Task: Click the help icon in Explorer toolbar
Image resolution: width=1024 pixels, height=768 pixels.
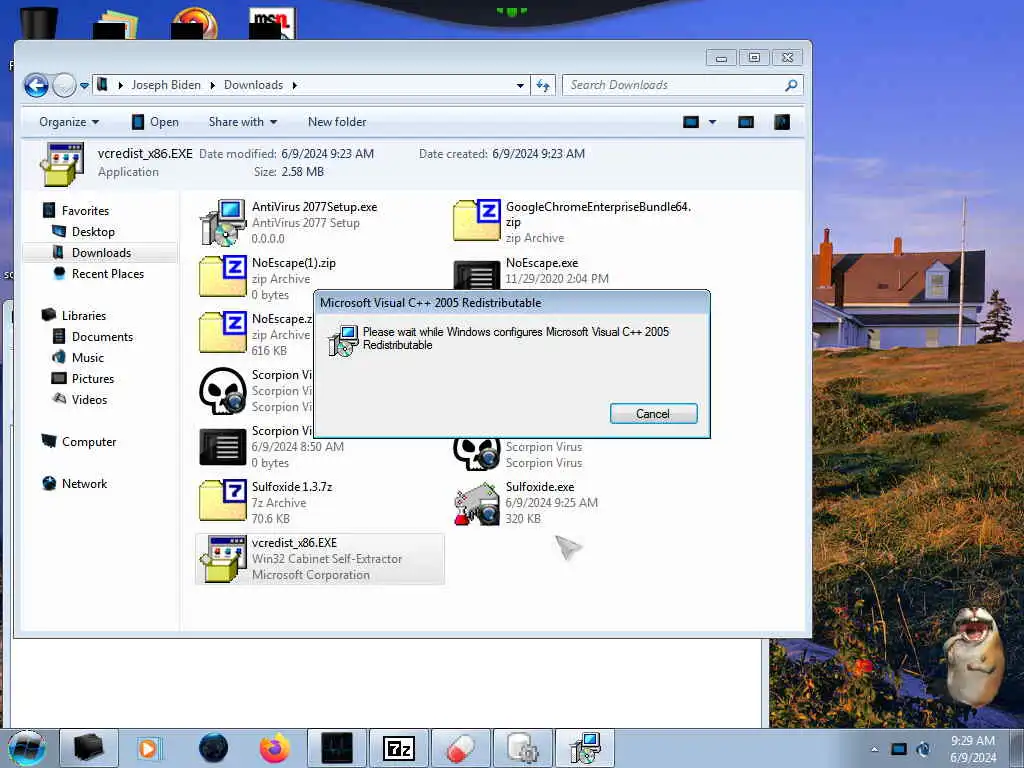Action: tap(782, 122)
